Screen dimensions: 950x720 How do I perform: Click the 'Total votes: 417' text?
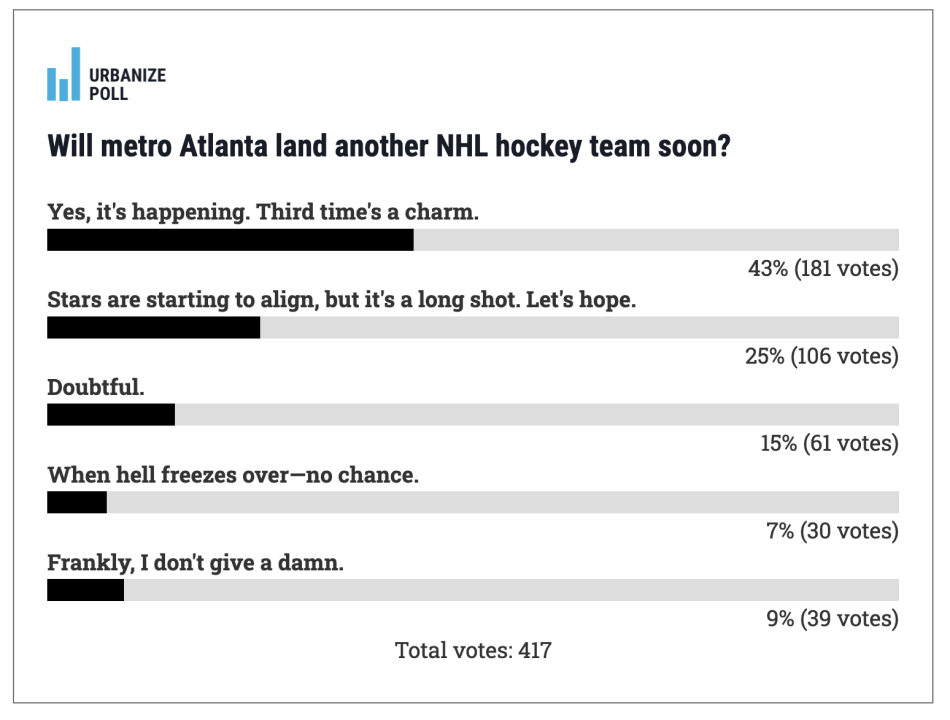[473, 650]
